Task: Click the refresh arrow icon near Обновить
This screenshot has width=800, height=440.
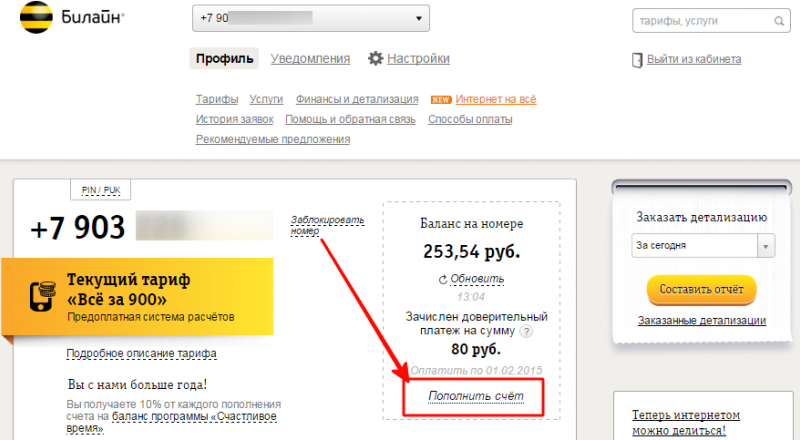Action: 443,279
